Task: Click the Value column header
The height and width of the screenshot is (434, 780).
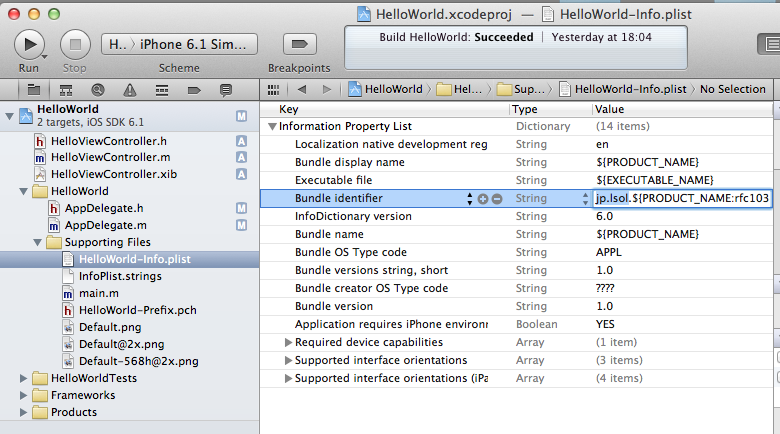Action: pos(609,109)
